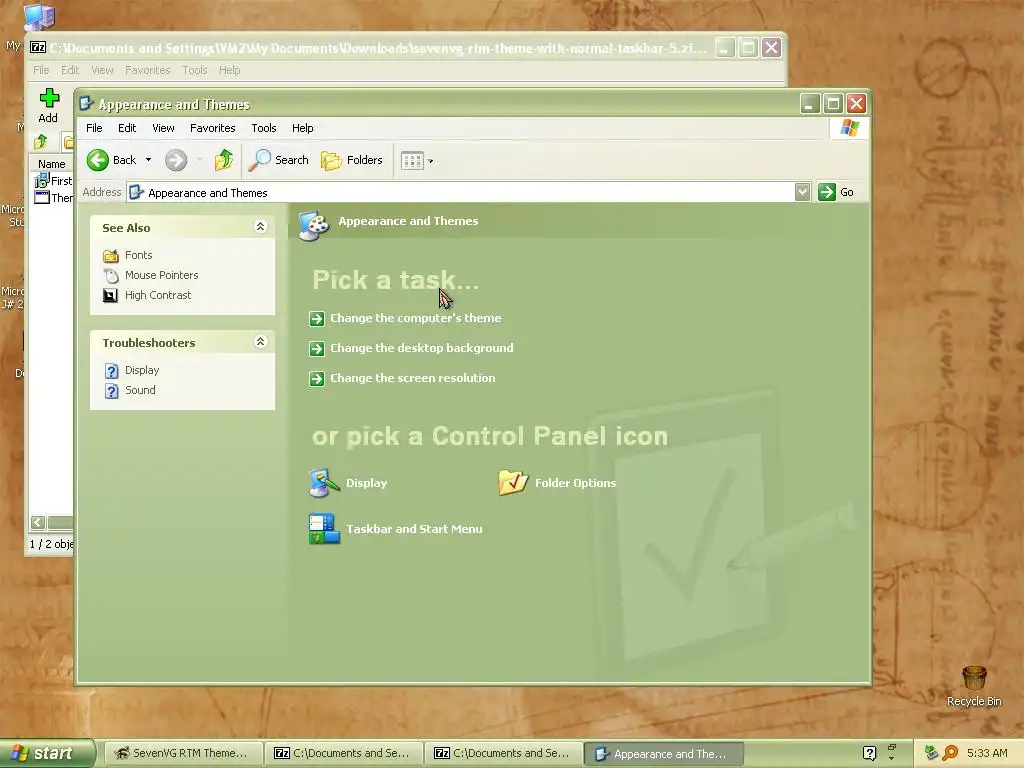Open the Sound troubleshooter
The height and width of the screenshot is (768, 1024).
pyautogui.click(x=140, y=390)
